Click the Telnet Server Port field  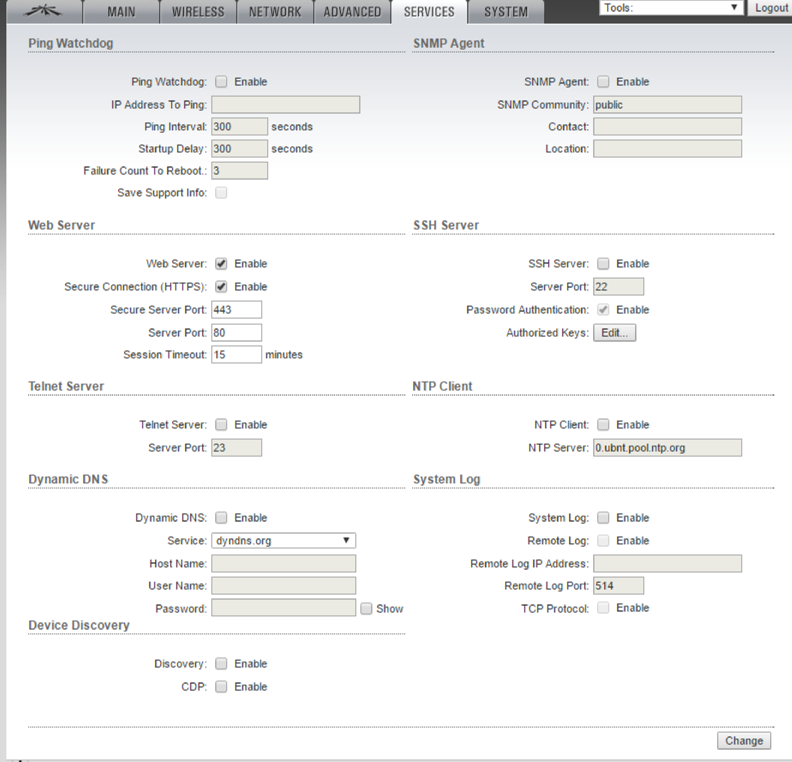coord(236,447)
